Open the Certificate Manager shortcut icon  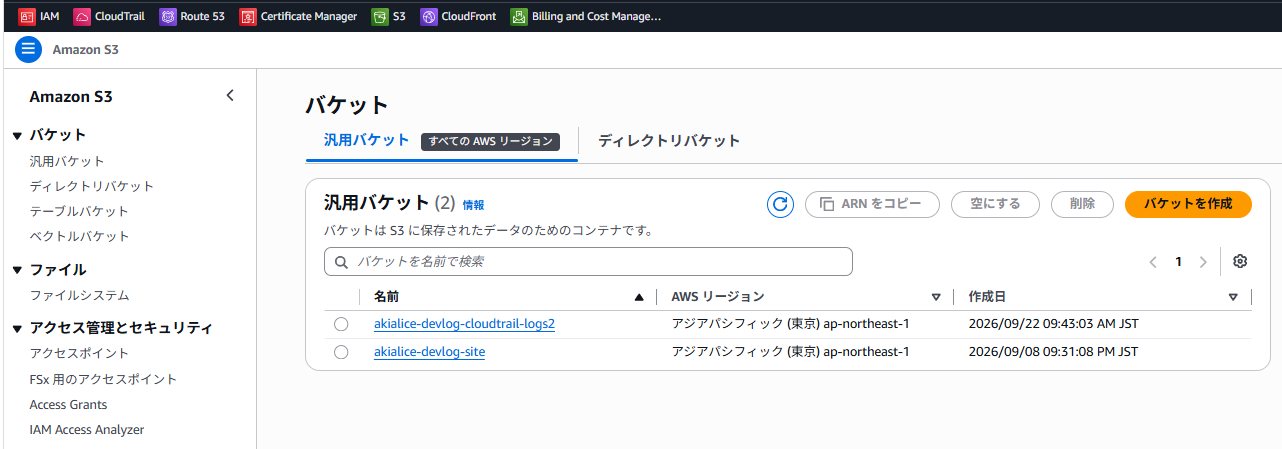tap(248, 16)
